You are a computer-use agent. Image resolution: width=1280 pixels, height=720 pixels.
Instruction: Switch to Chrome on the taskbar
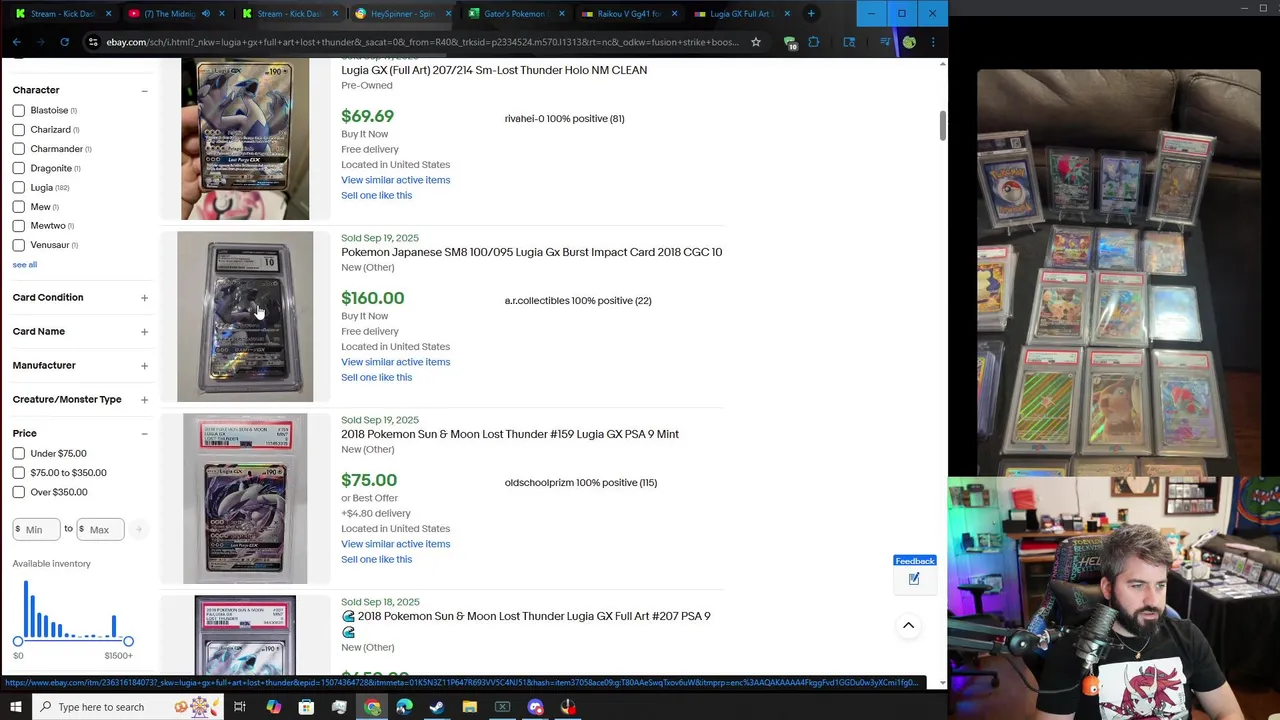(372, 707)
